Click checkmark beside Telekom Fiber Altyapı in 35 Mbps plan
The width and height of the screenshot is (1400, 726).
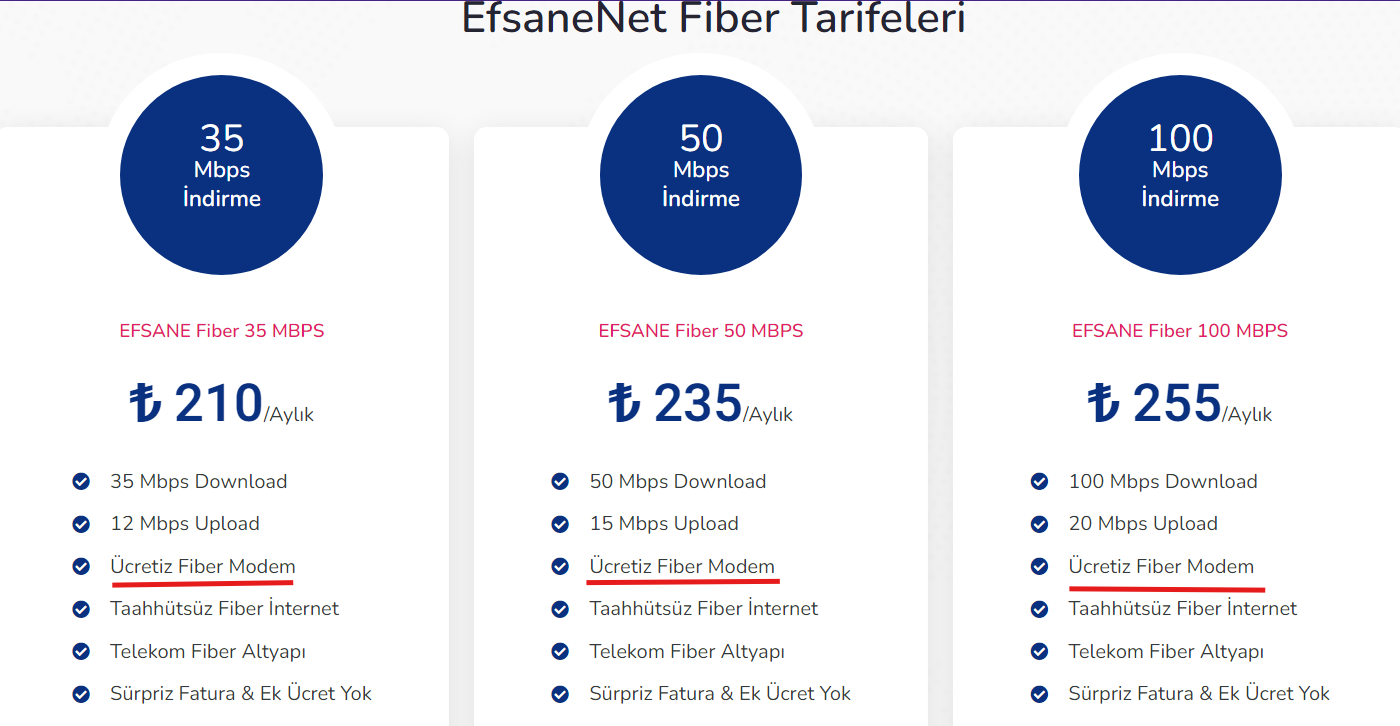(81, 652)
